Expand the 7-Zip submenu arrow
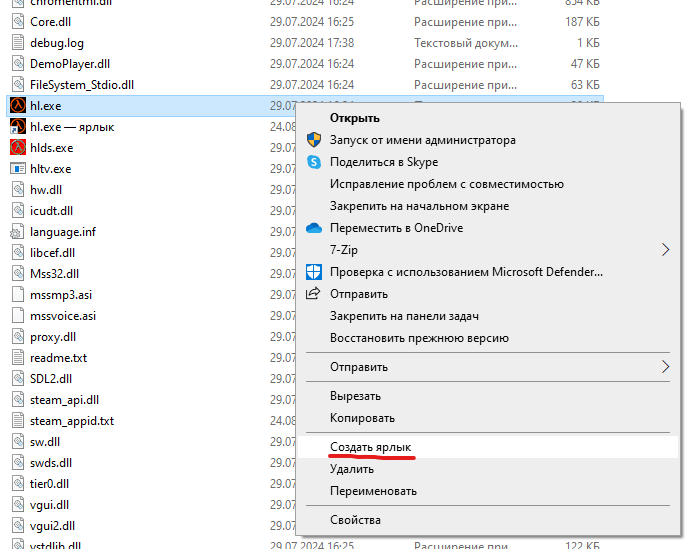694x549 pixels. click(665, 250)
